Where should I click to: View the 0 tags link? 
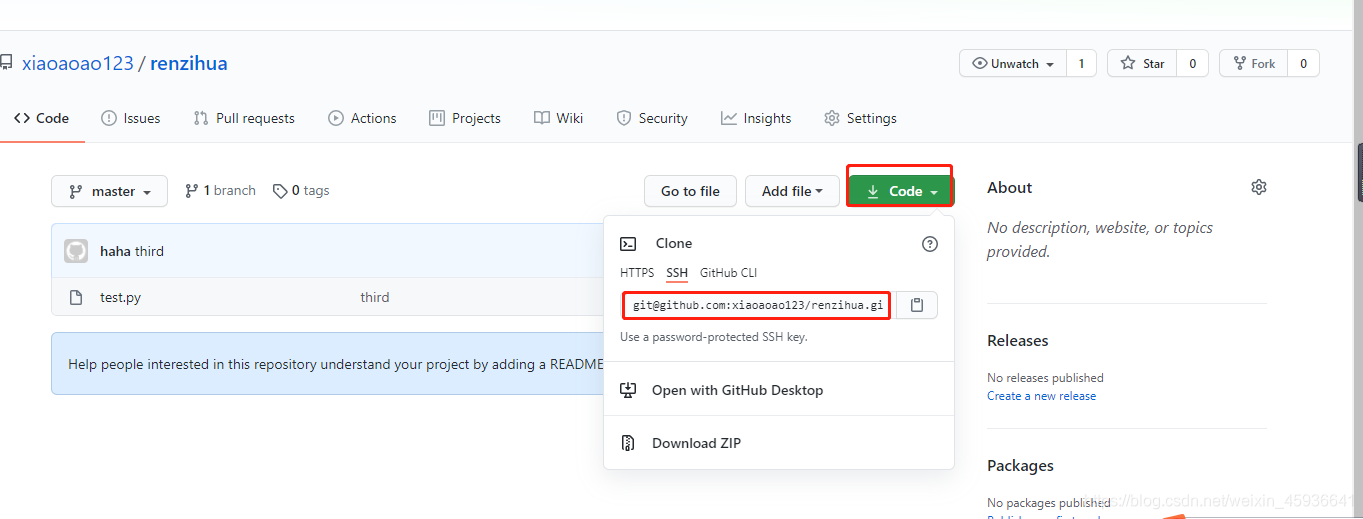[301, 191]
